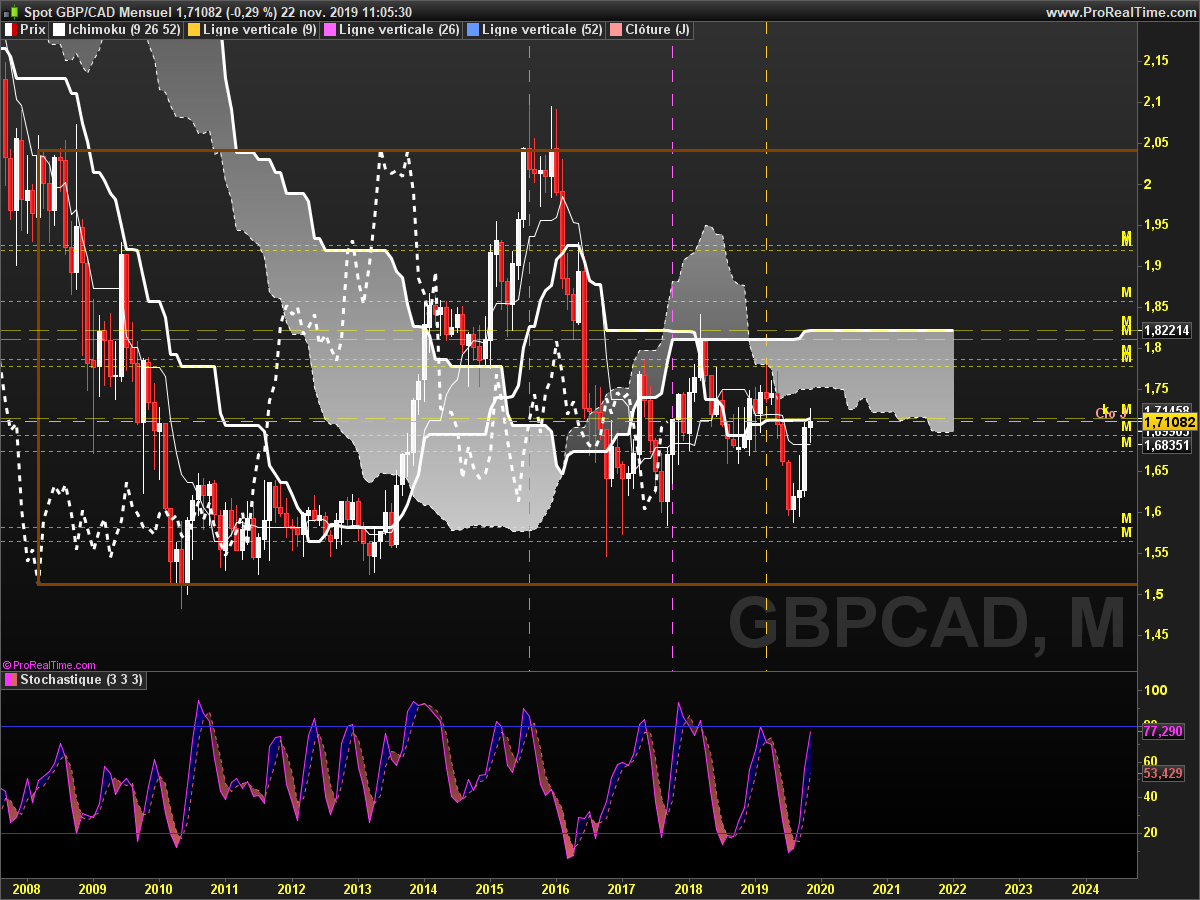
Task: Click the candlestick chart icon beside the title
Action: [10, 11]
